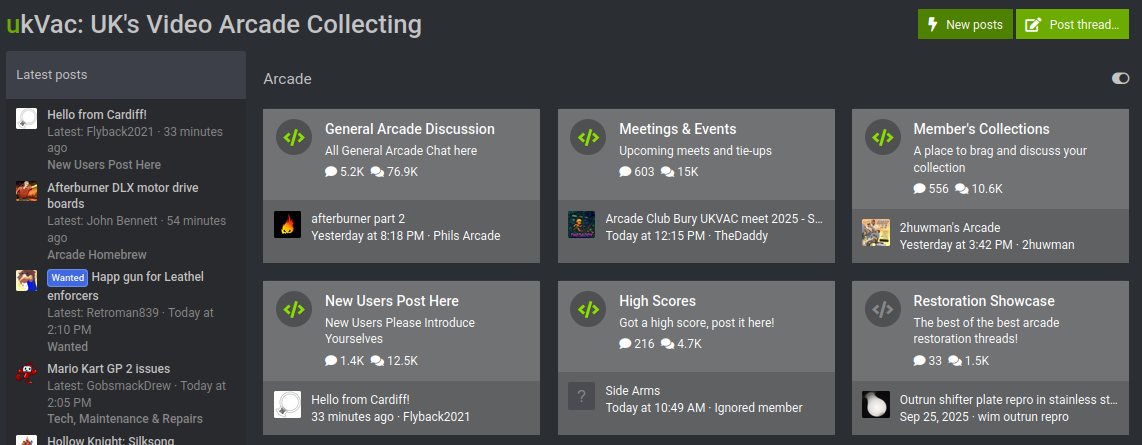Open Arcade Club Bury UKVAC meet thread
The height and width of the screenshot is (445, 1142).
pos(714,218)
